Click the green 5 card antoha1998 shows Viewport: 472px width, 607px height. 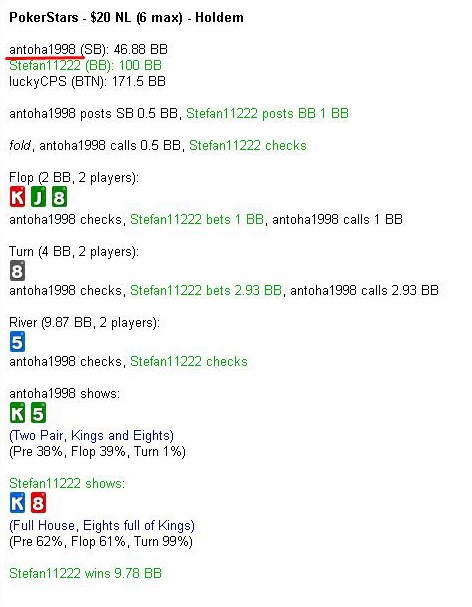click(x=38, y=413)
